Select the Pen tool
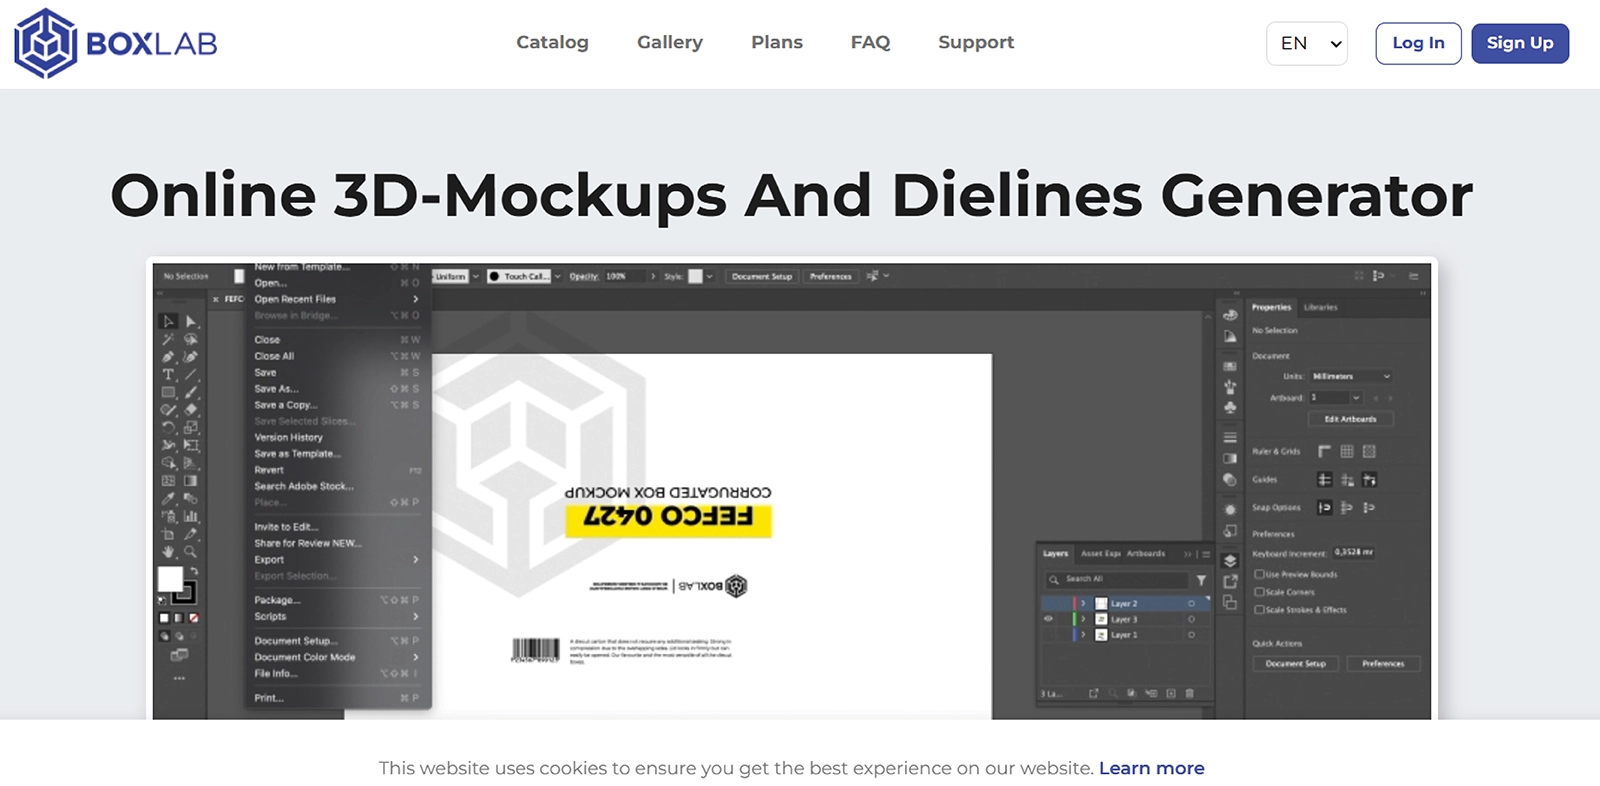This screenshot has width=1600, height=786. [x=169, y=356]
